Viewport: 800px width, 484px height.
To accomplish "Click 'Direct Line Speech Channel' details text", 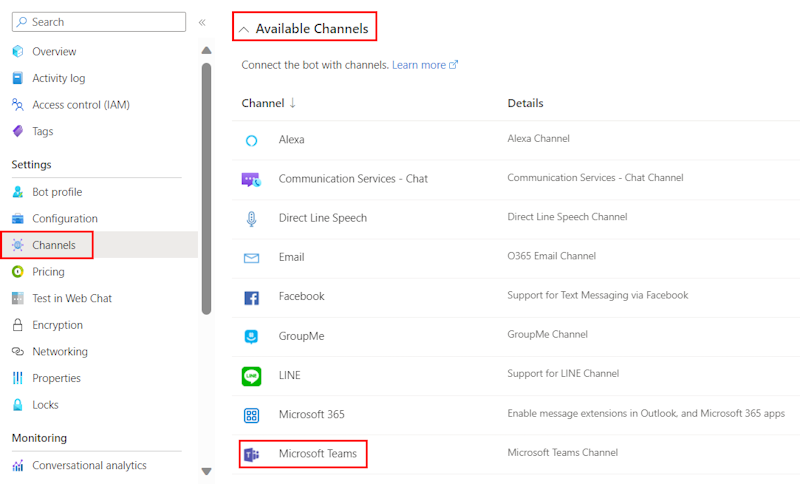I will click(567, 216).
